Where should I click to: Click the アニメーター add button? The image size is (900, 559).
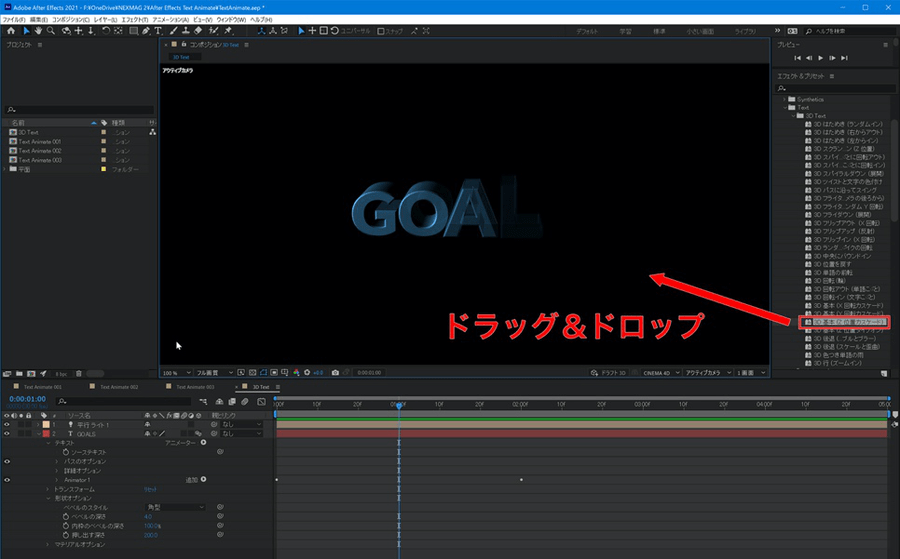click(203, 442)
